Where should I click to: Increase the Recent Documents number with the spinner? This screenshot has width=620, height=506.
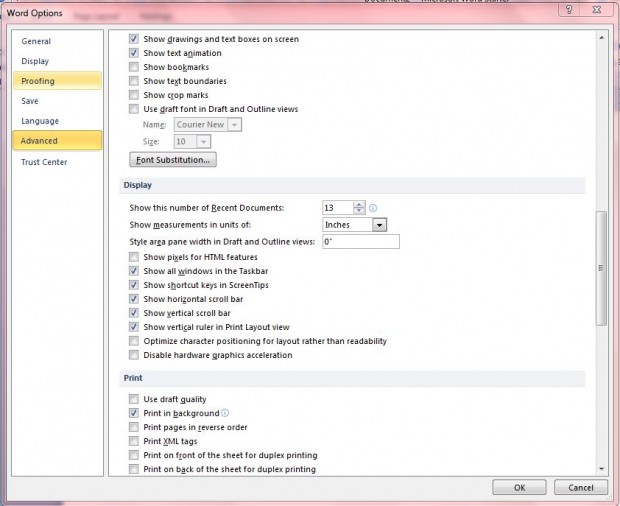pos(359,205)
